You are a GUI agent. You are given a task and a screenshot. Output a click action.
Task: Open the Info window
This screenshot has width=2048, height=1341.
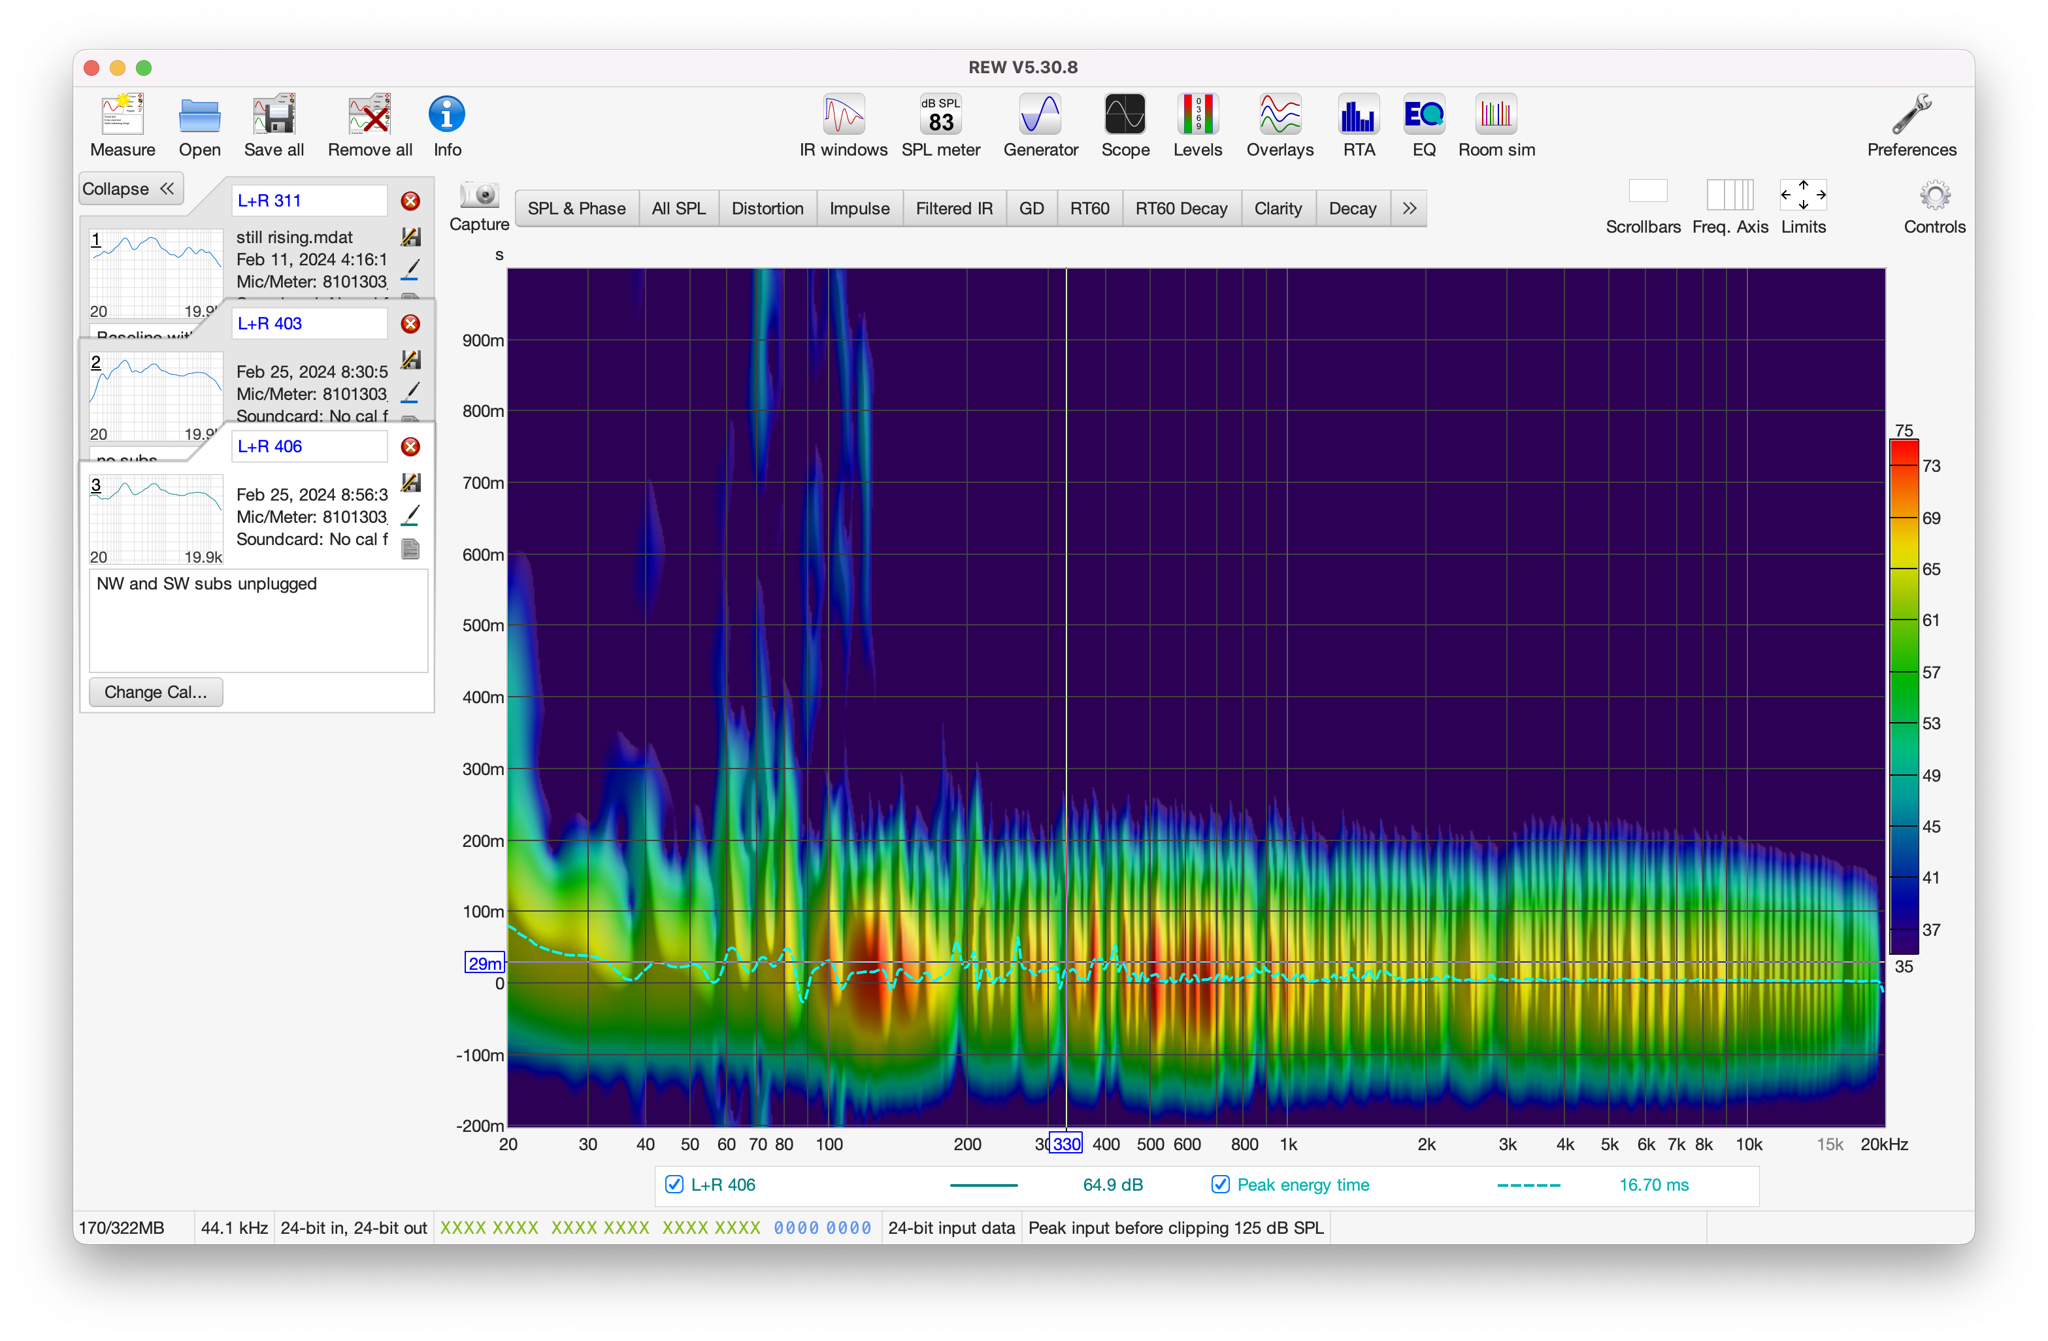point(447,126)
